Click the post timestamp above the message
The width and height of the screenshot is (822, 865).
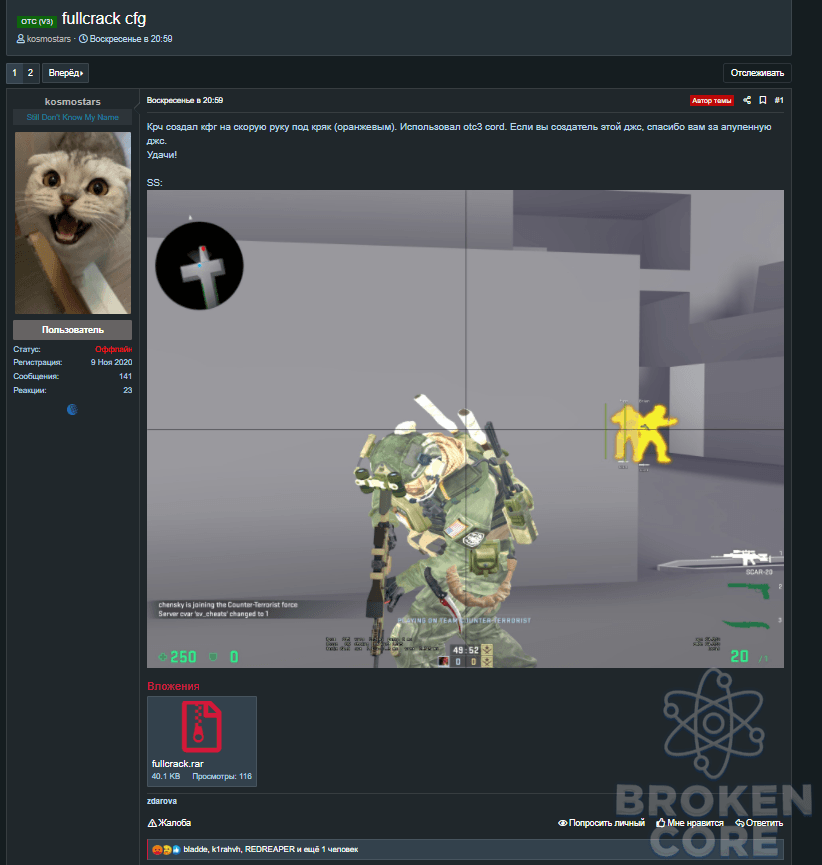tap(185, 100)
